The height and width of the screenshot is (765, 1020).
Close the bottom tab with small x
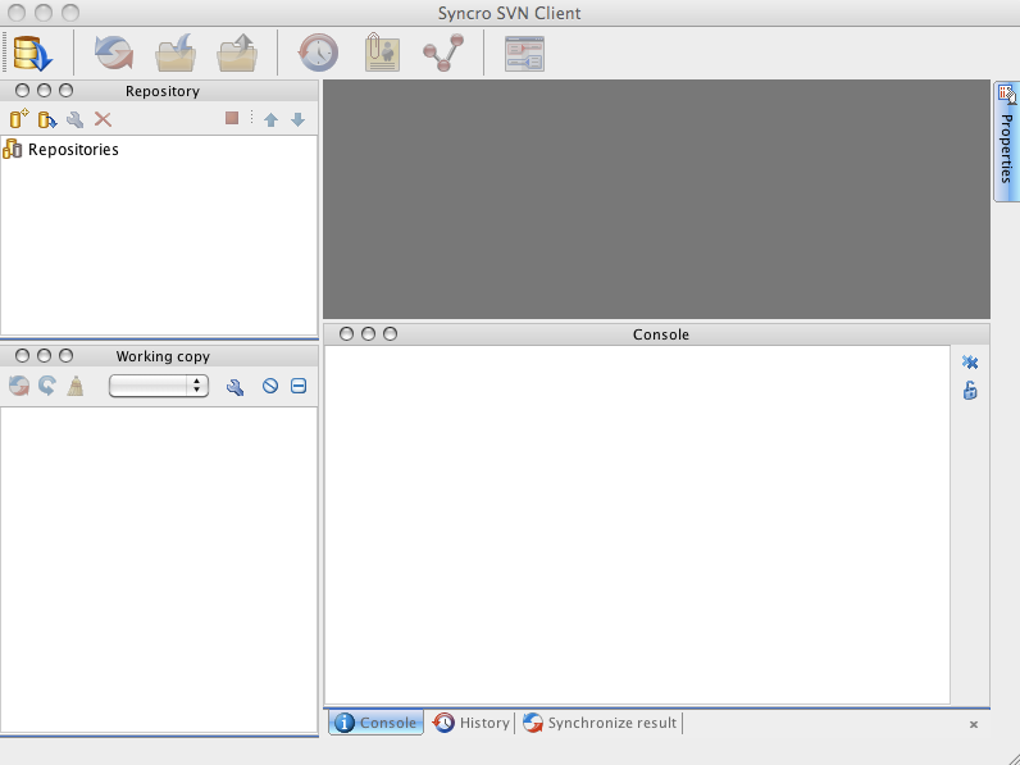coord(974,724)
